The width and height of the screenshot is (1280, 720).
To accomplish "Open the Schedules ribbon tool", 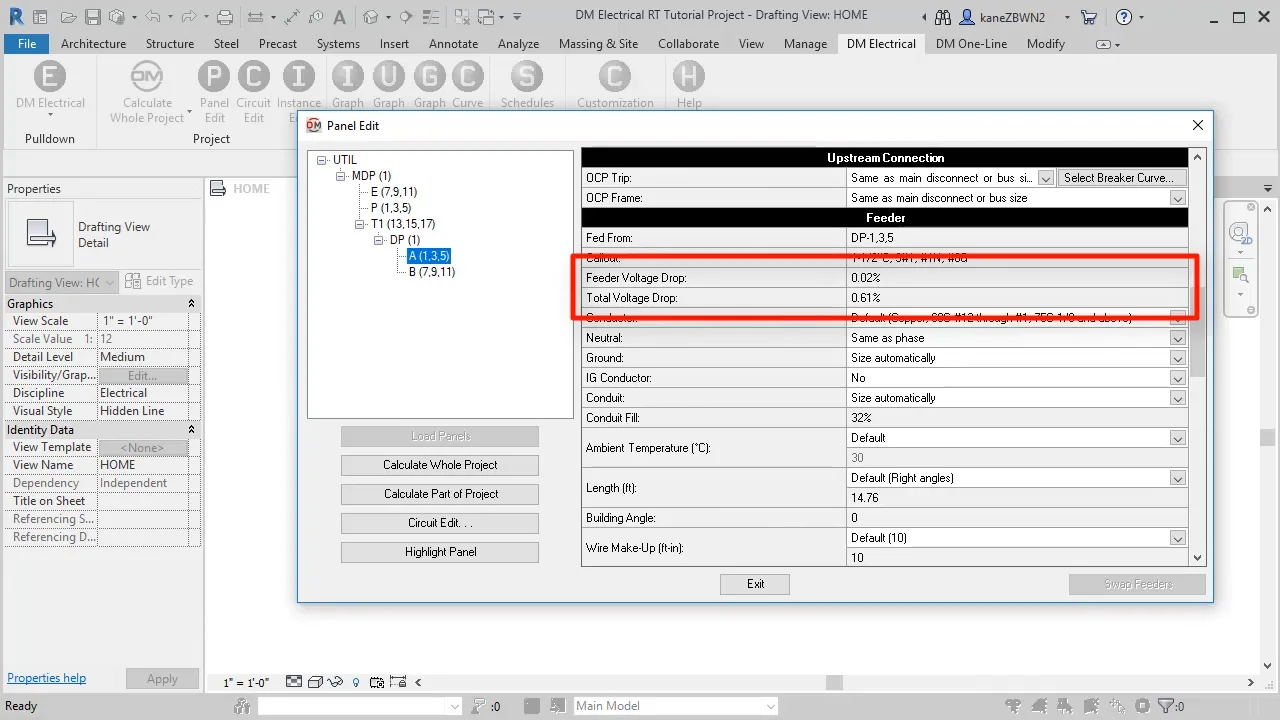I will (527, 78).
